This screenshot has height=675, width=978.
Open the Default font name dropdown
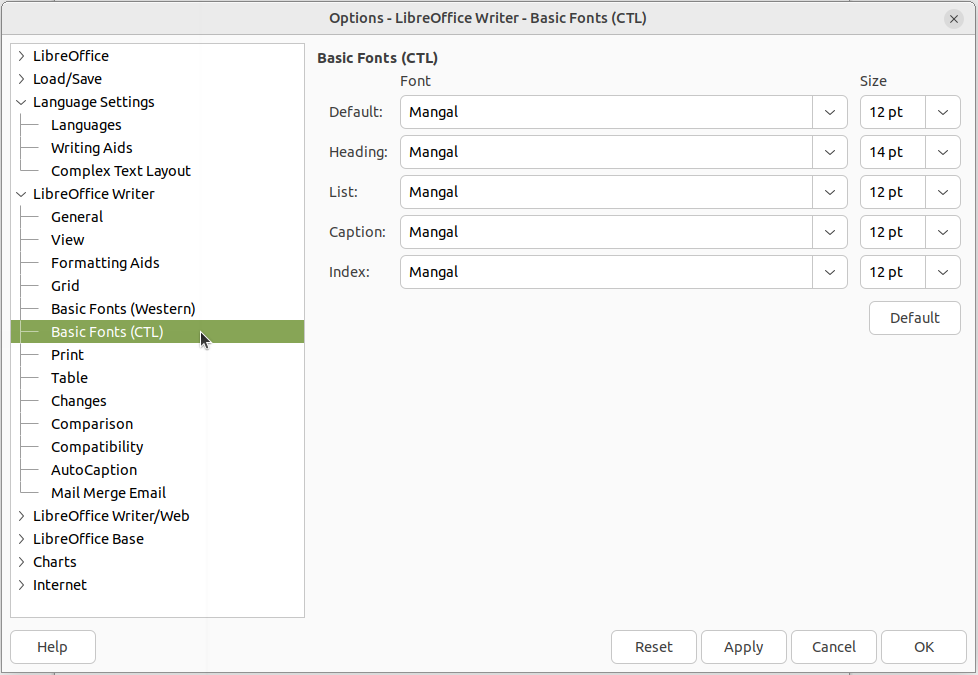point(830,112)
